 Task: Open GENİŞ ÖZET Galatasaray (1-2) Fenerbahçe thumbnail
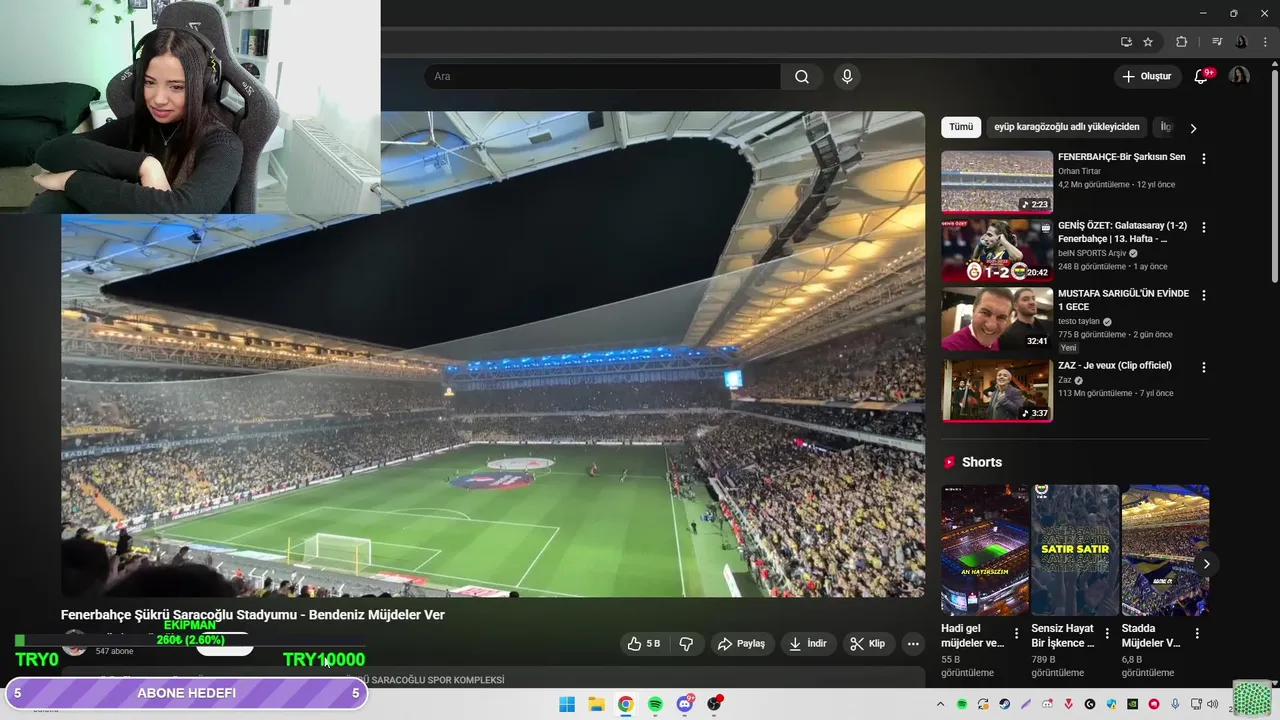pos(997,251)
